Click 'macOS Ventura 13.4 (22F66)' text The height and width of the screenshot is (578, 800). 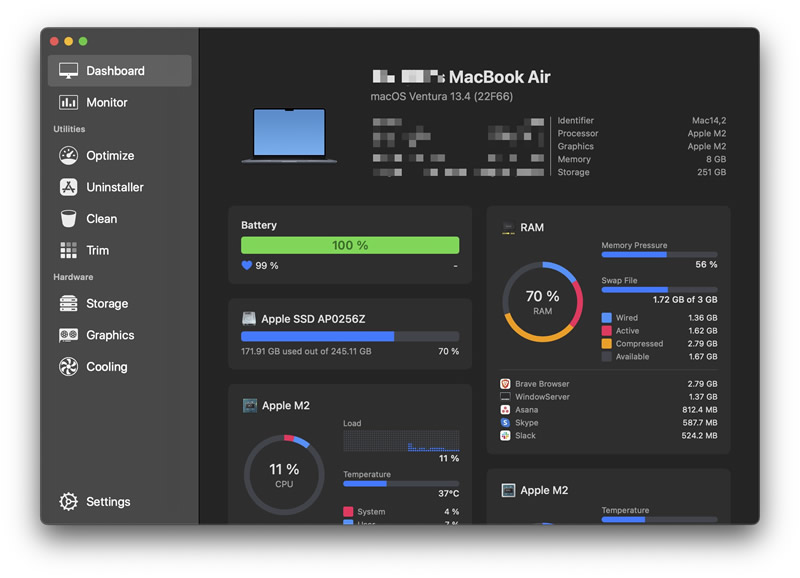[x=441, y=96]
